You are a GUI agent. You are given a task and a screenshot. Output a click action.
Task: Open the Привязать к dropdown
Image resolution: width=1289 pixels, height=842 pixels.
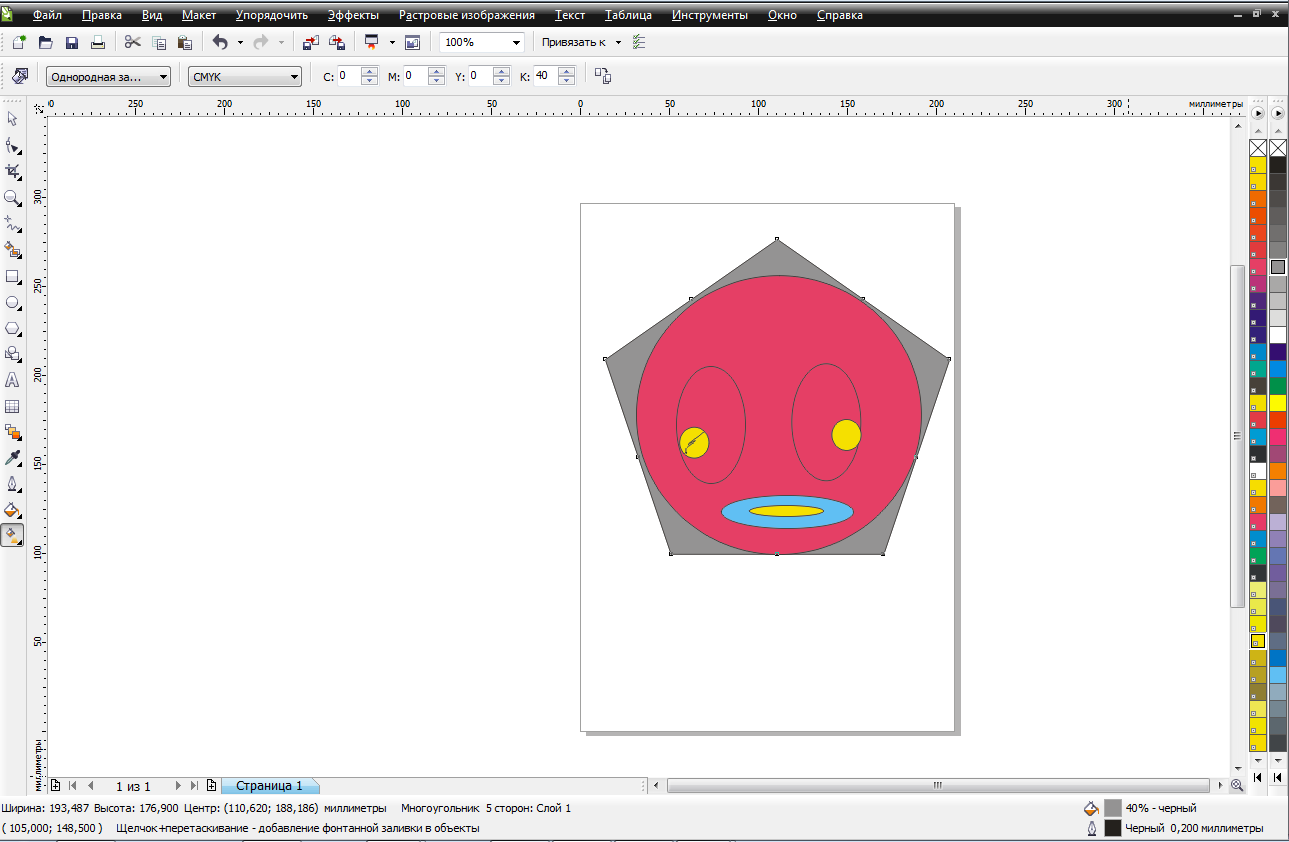tap(618, 42)
